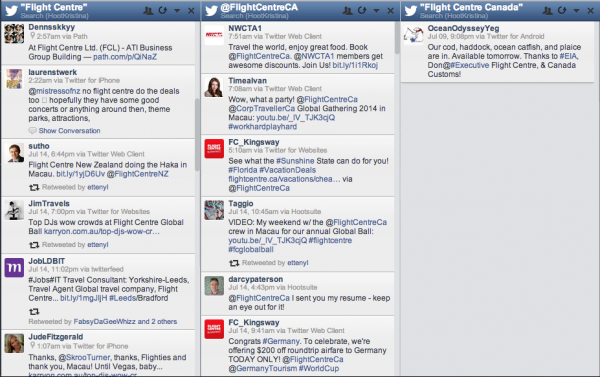Open JimTravels' profile avatar
600x377 pixels.
tap(14, 210)
